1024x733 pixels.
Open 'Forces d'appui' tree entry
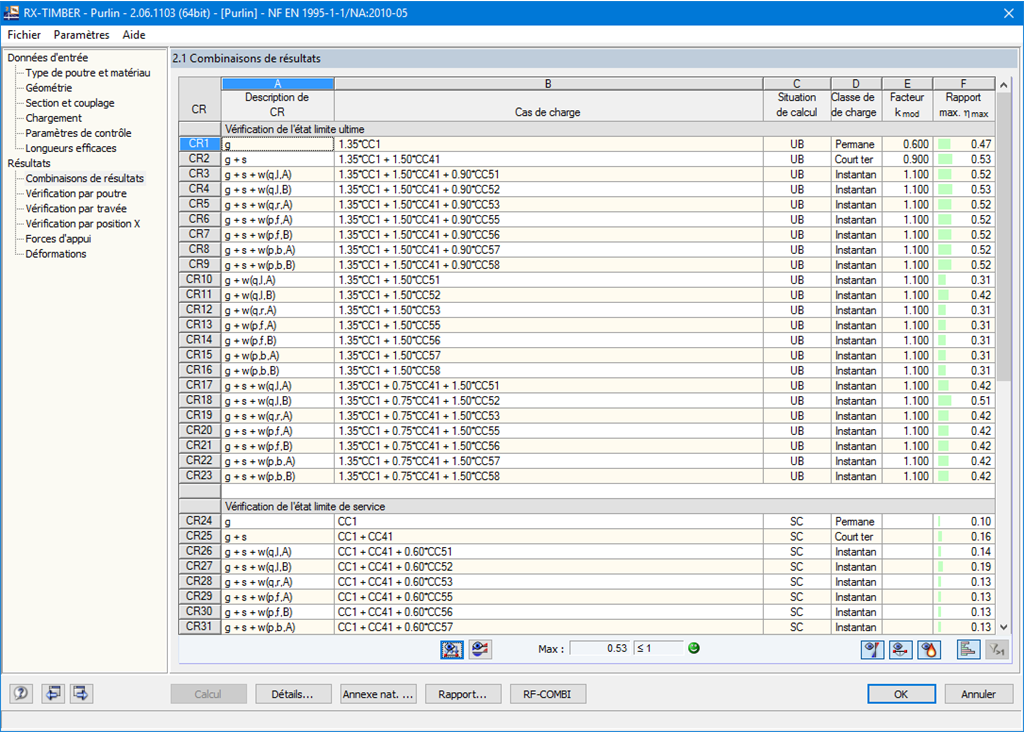point(58,238)
